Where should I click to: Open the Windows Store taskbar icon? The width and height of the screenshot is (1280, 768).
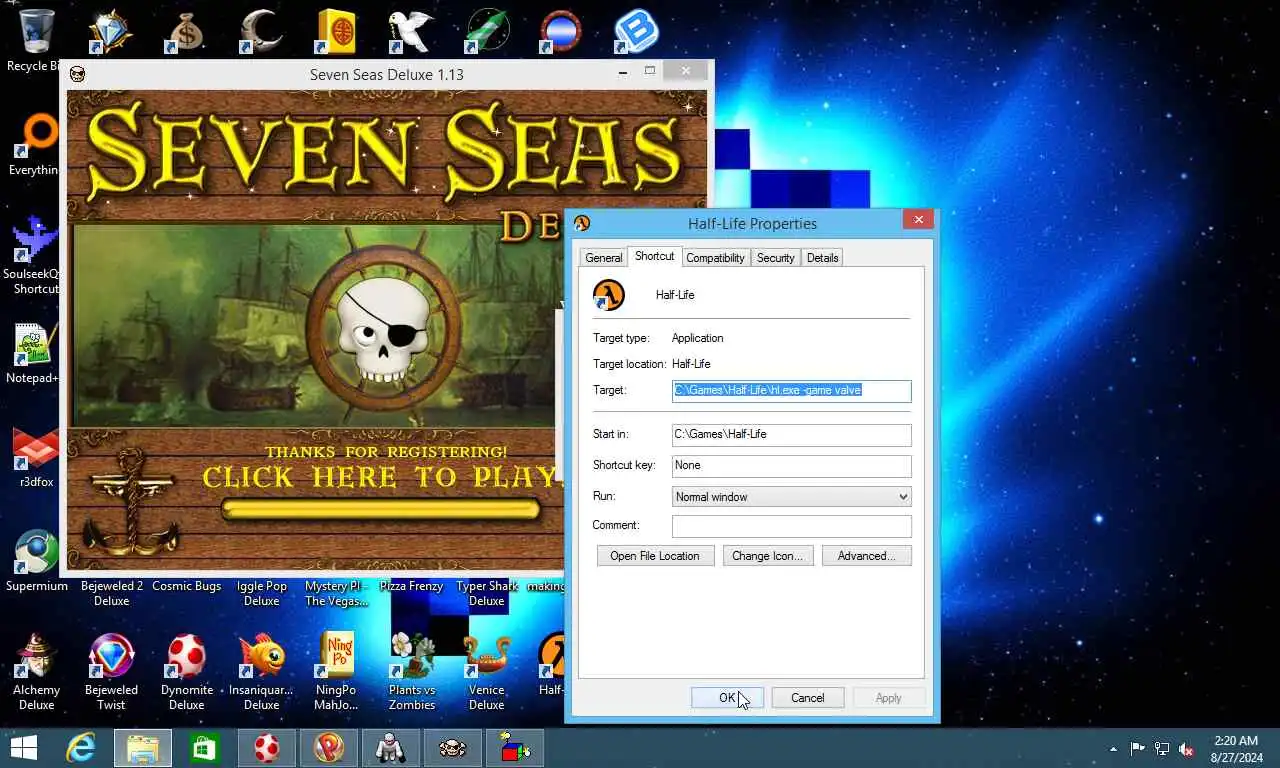[205, 748]
